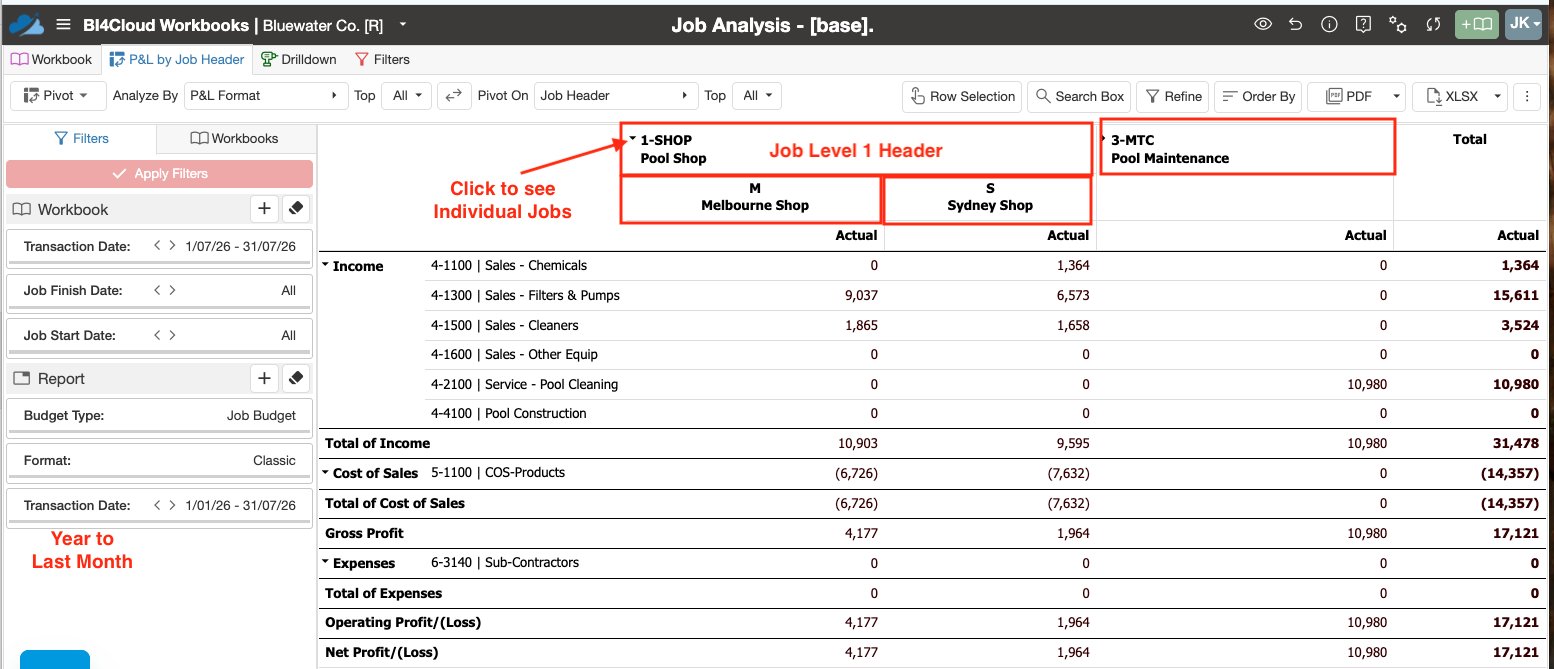Open the three-dot more options menu
This screenshot has width=1554, height=669.
click(1526, 96)
